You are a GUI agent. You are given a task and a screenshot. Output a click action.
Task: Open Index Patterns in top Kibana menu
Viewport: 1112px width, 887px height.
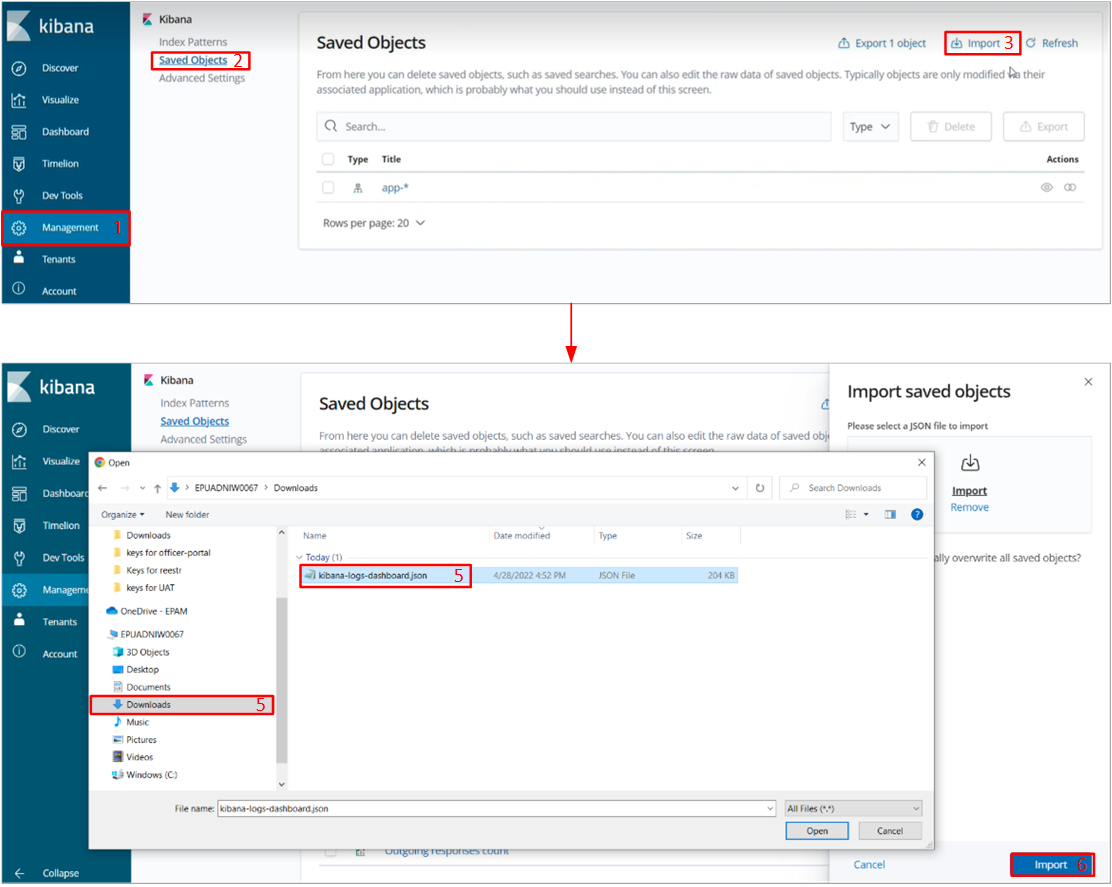tap(193, 43)
